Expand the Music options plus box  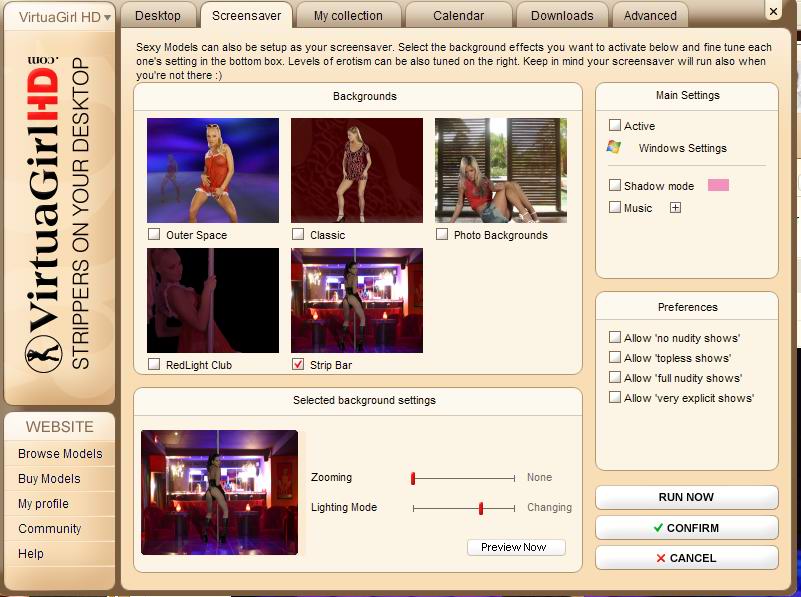(675, 207)
